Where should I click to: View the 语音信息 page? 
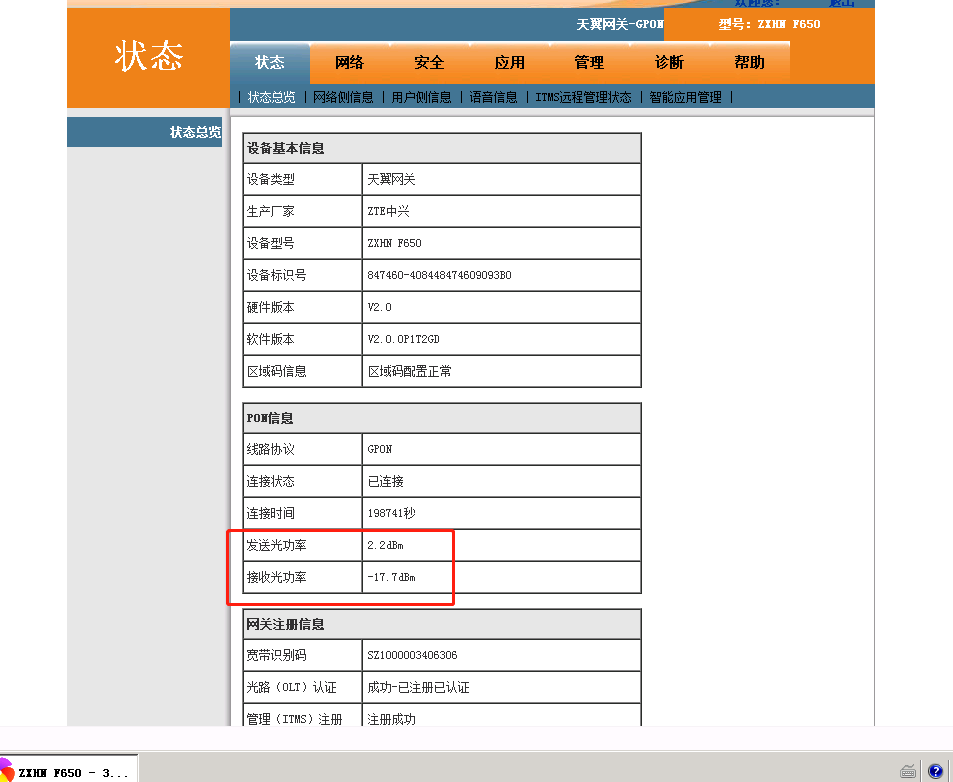coord(494,97)
